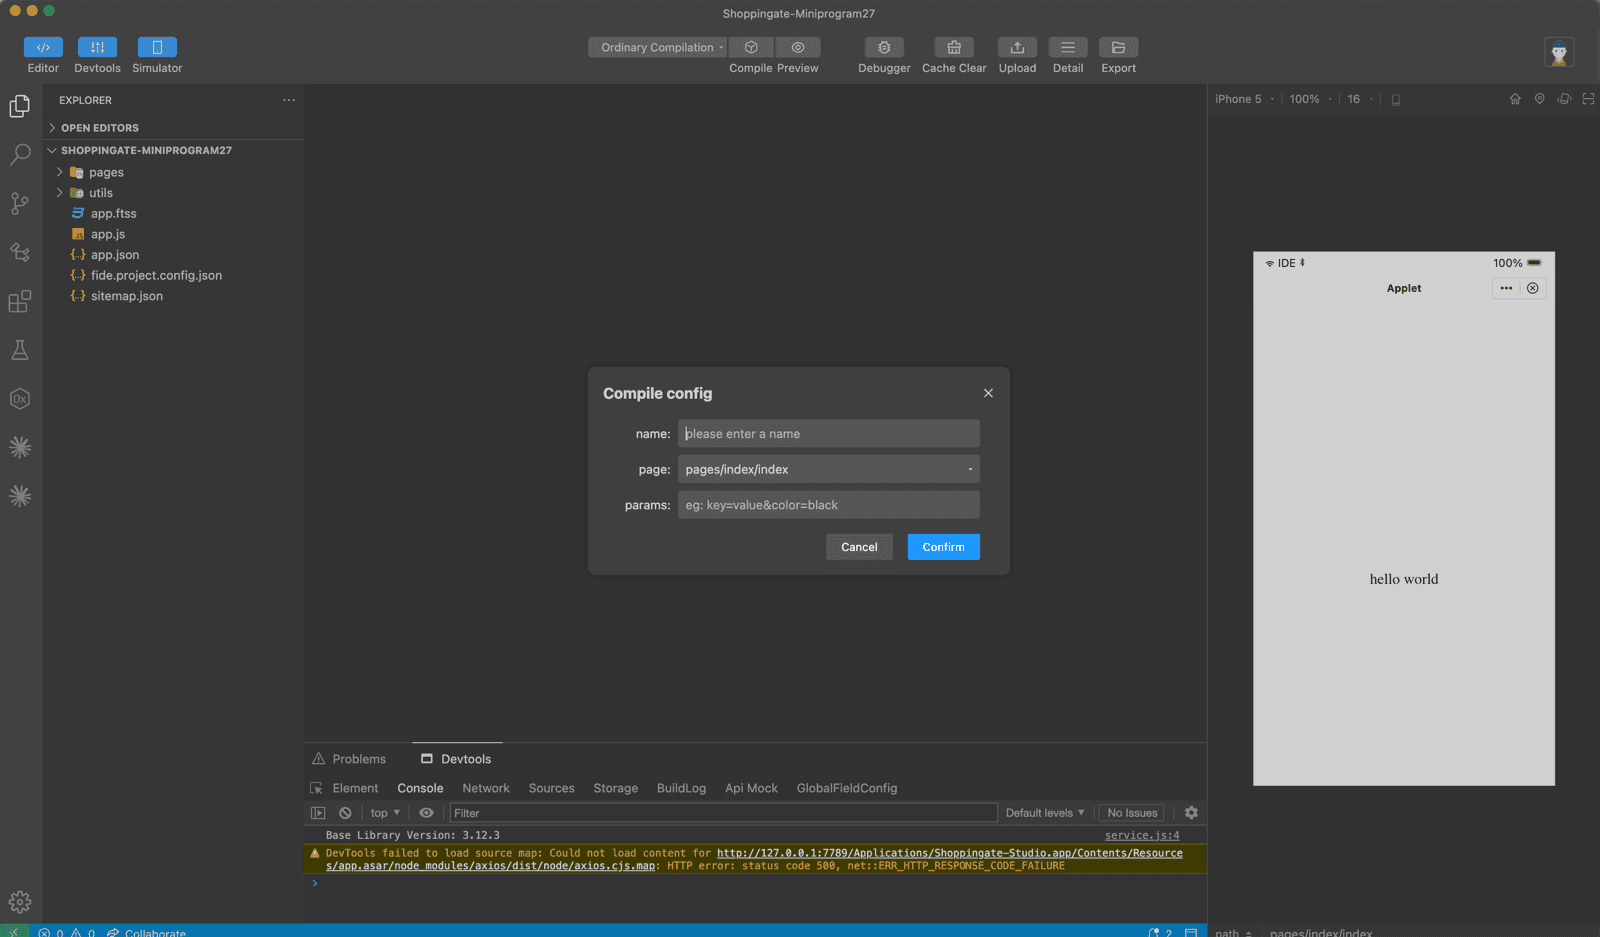Switch to the Api Mock tab
This screenshot has height=937, width=1600.
751,788
